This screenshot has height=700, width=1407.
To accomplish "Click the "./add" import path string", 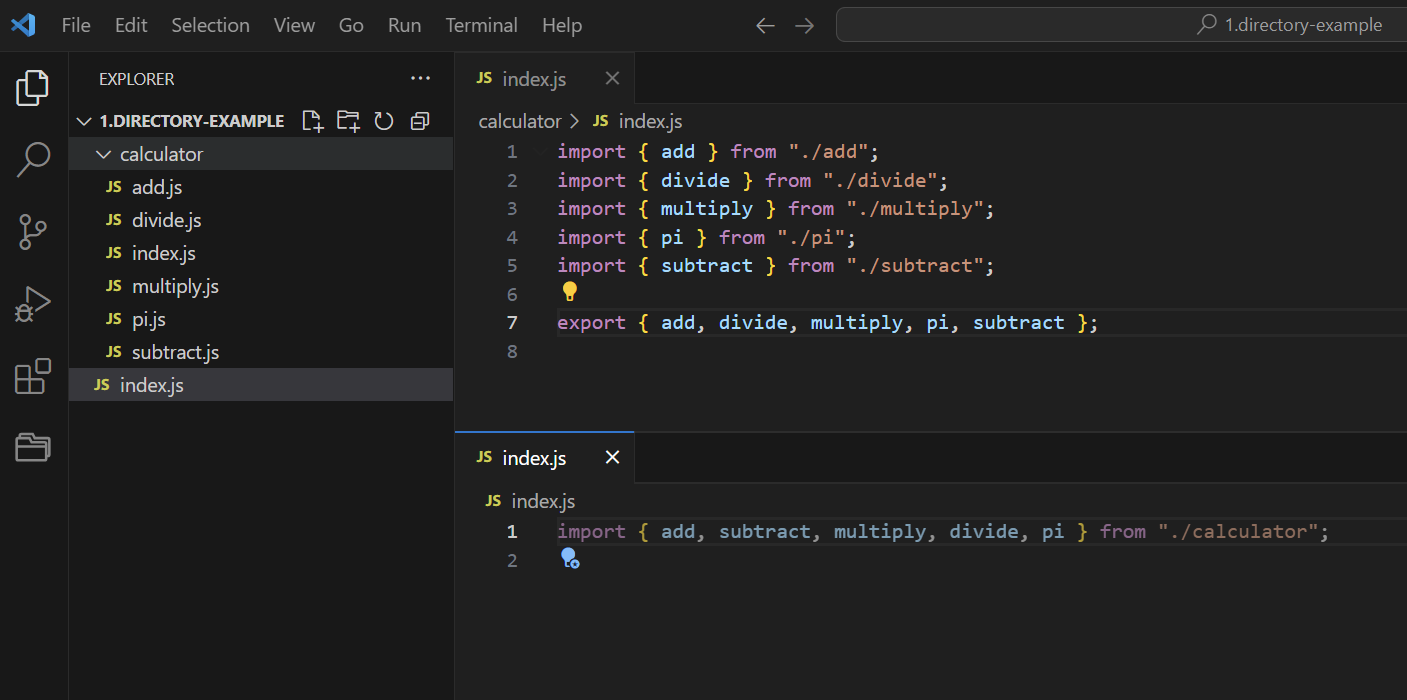I will tap(829, 152).
